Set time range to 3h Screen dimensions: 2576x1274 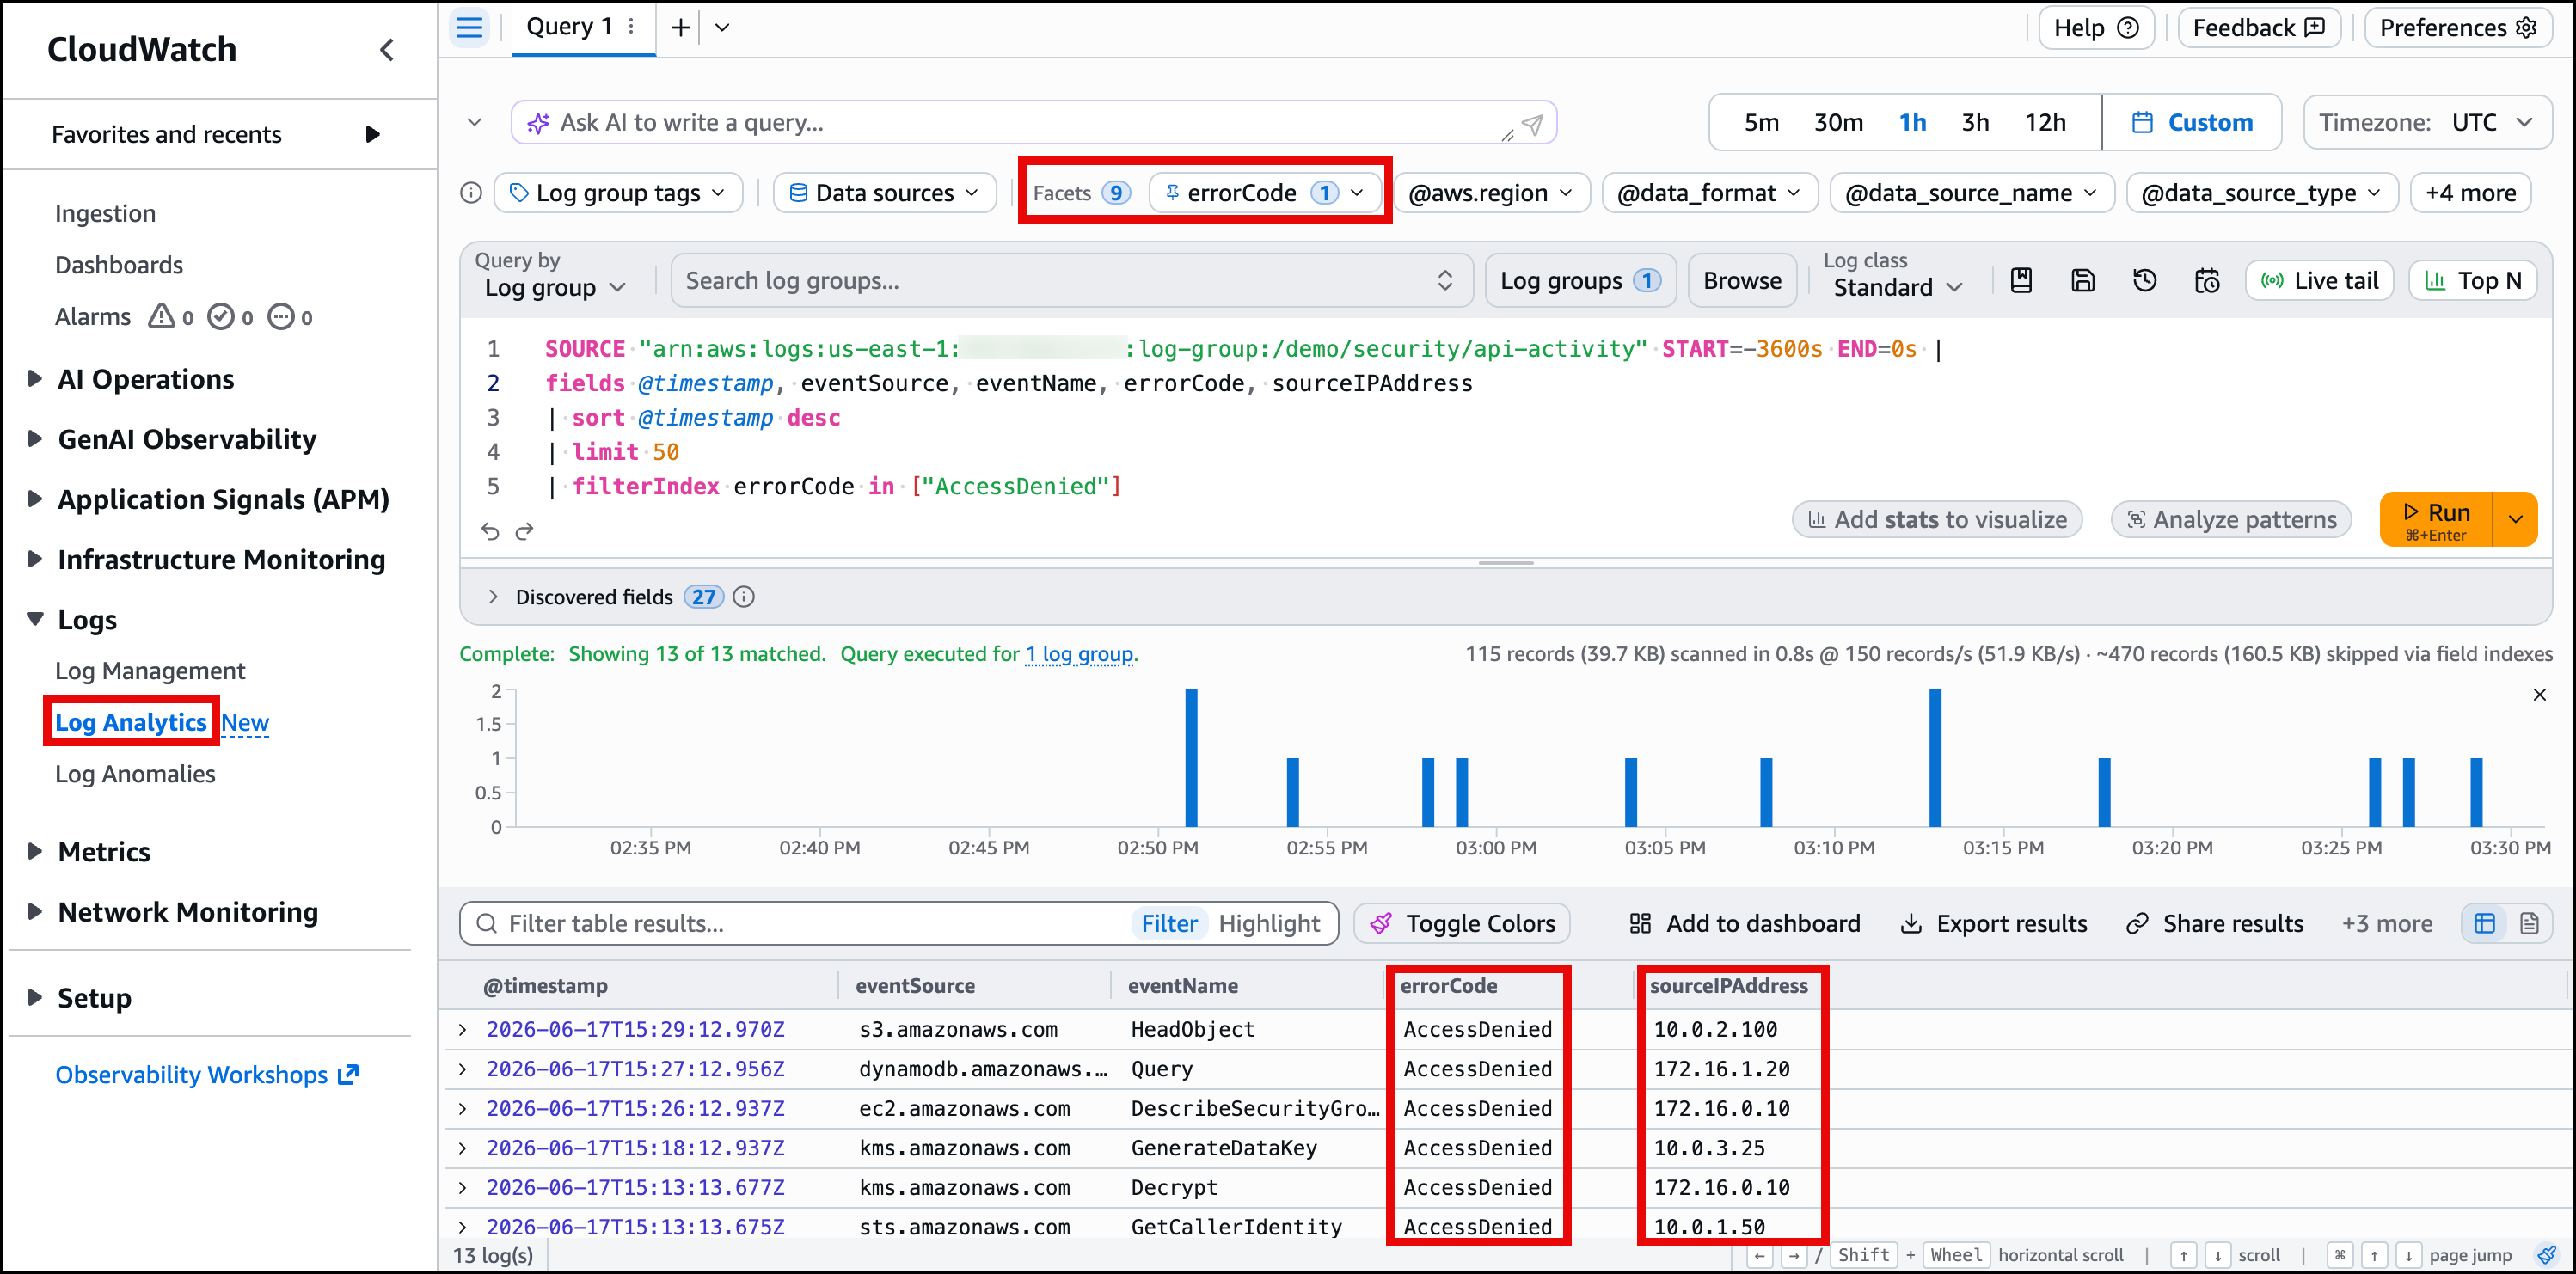[1975, 123]
